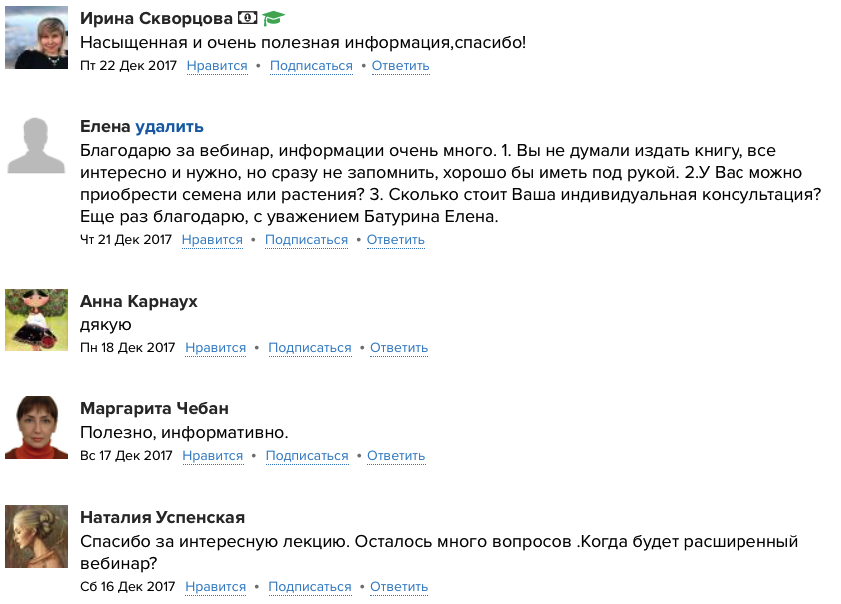Click Подписаться under Анна Карнаух's comment
Image resolution: width=841 pixels, height=604 pixels.
(x=310, y=348)
